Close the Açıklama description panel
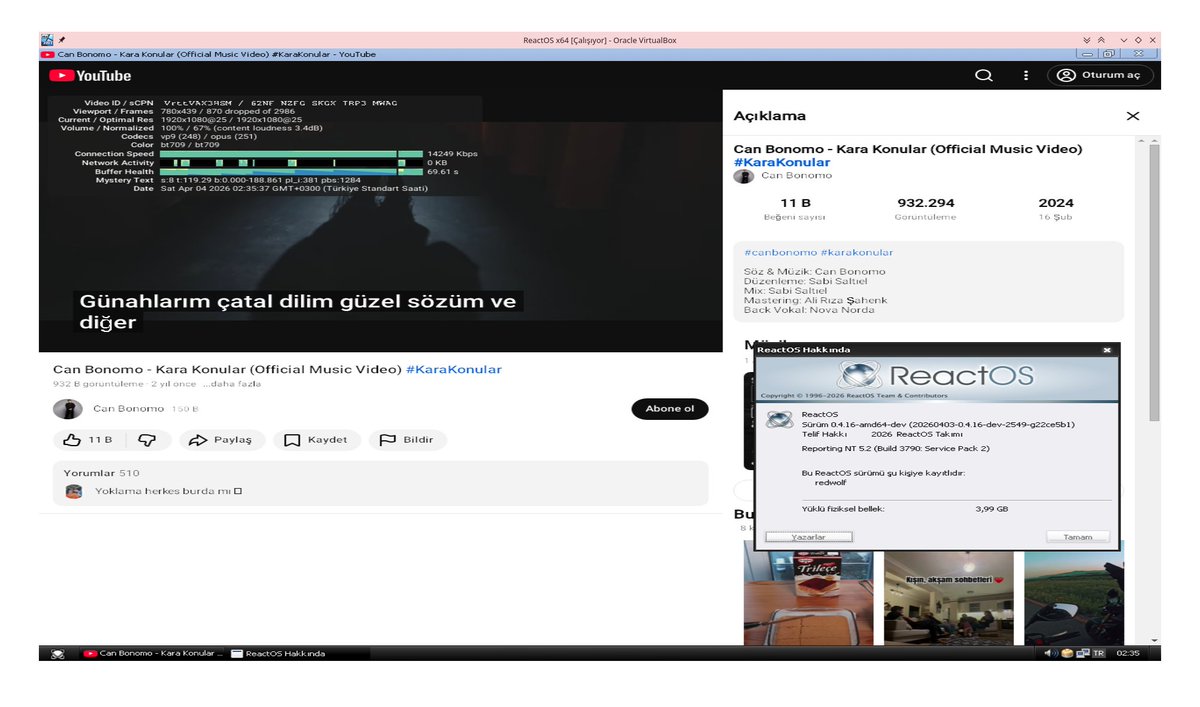The image size is (1200, 707). coord(1133,116)
